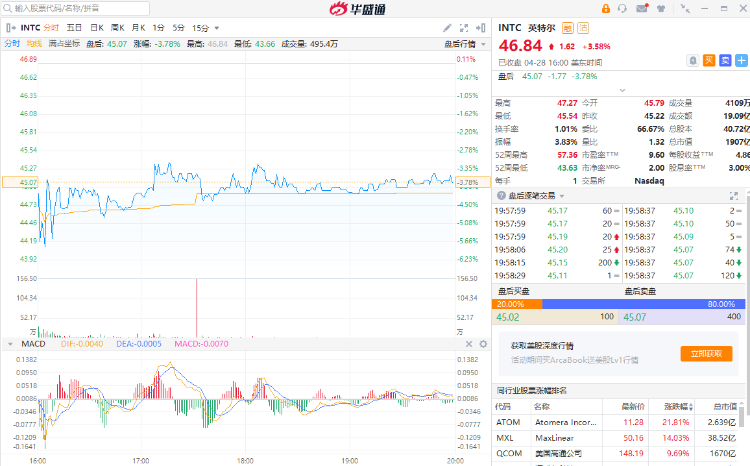750x466 pixels.
Task: Select the 5分 chart interval tab
Action: point(178,28)
